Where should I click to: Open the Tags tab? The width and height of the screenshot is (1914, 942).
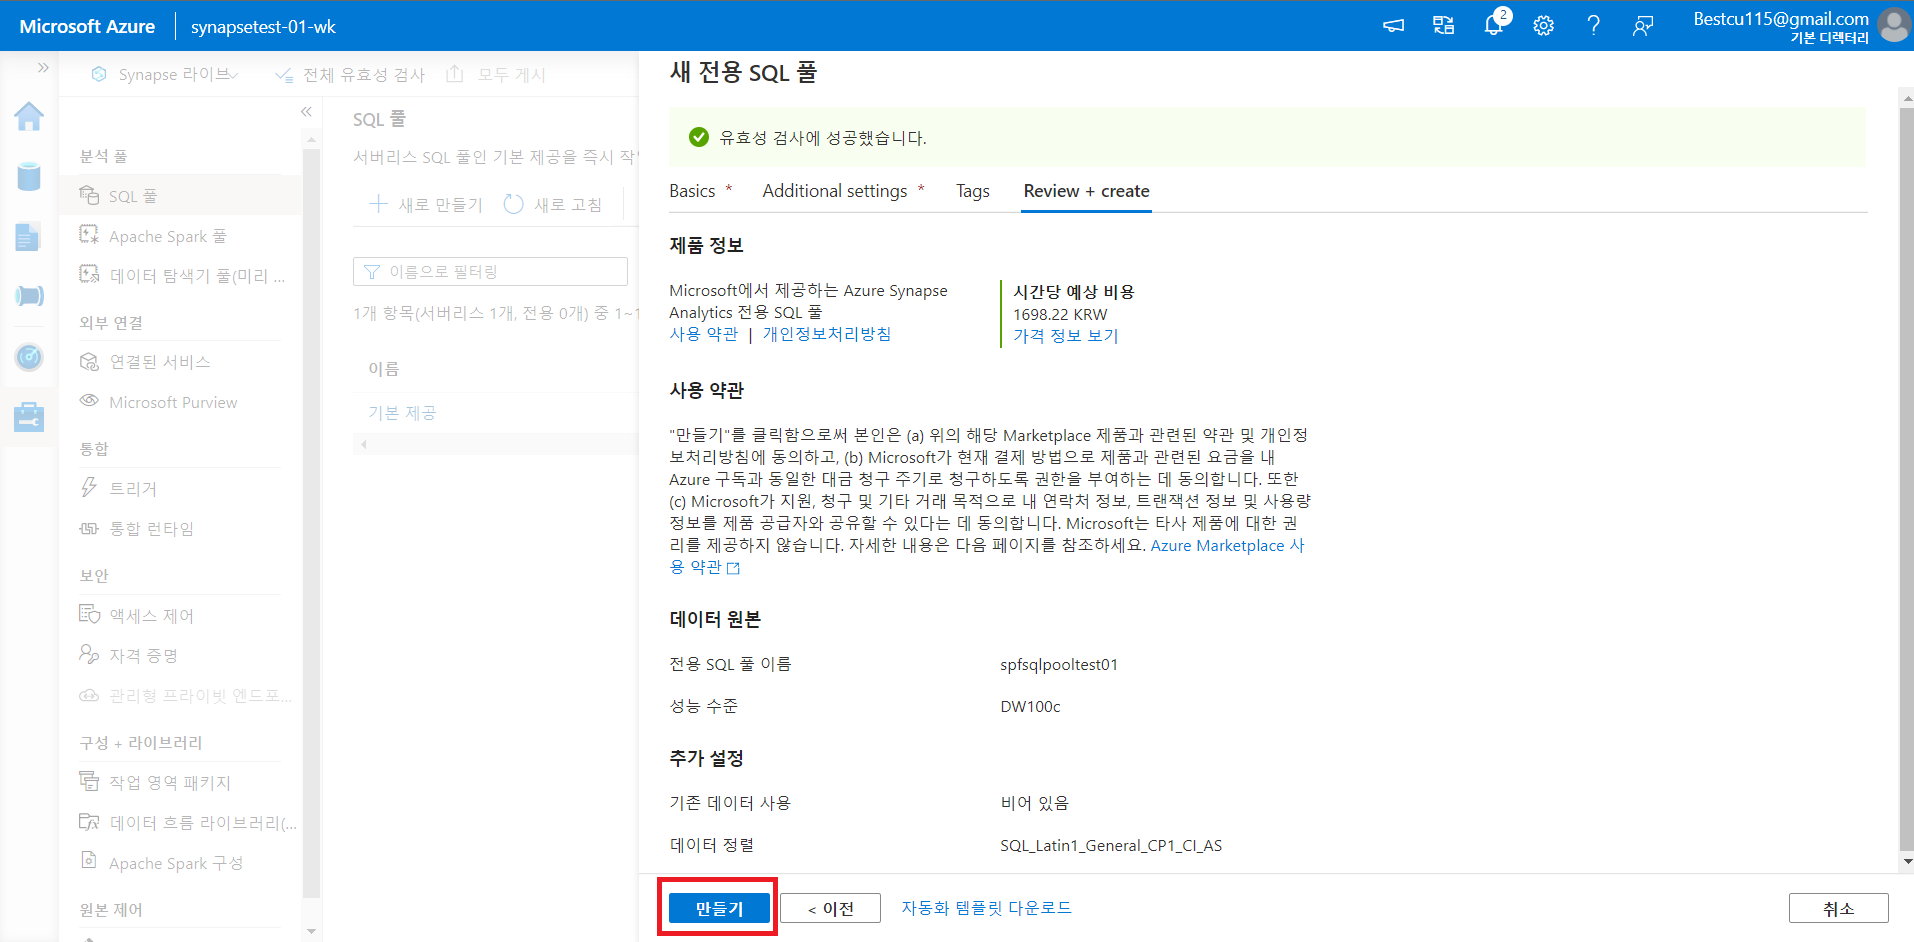972,191
